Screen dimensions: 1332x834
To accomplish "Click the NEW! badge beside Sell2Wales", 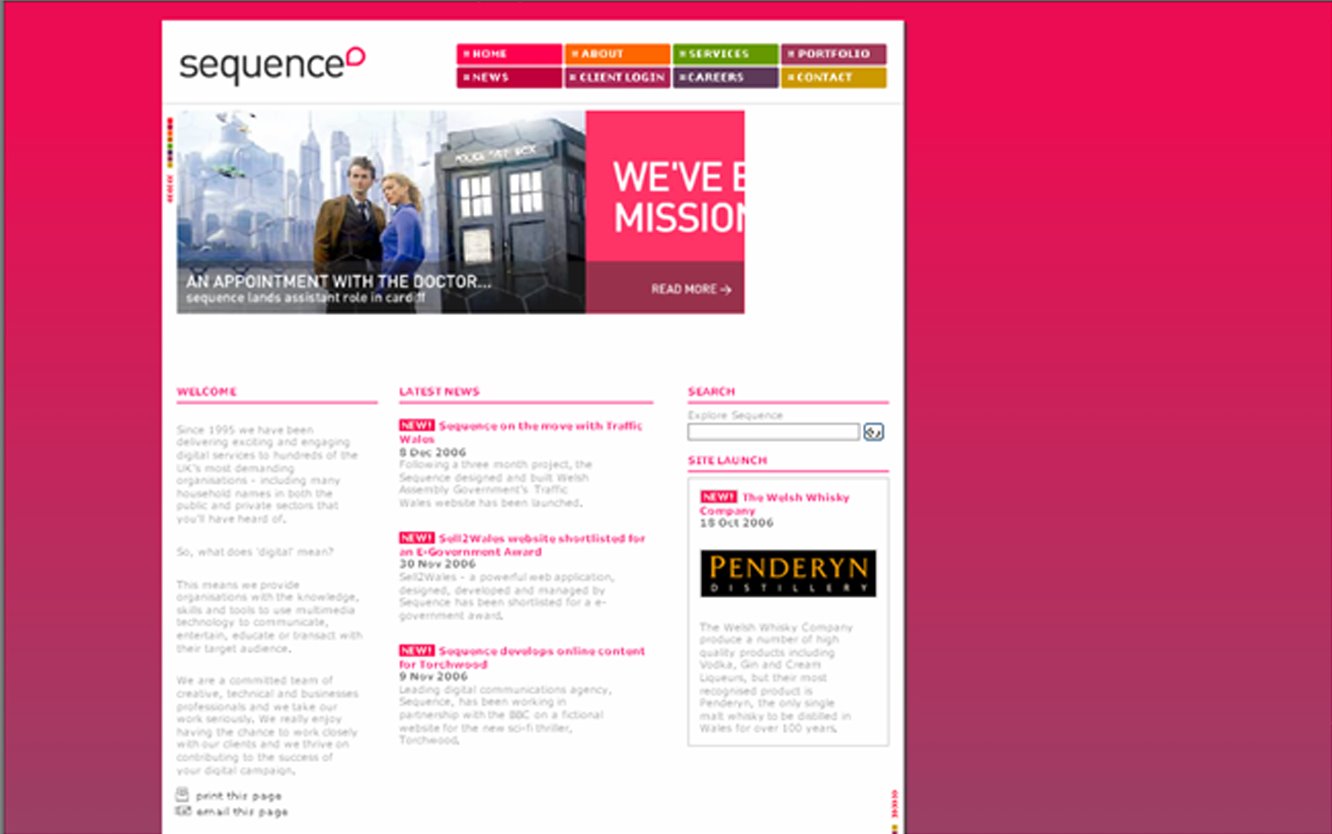I will coord(417,538).
